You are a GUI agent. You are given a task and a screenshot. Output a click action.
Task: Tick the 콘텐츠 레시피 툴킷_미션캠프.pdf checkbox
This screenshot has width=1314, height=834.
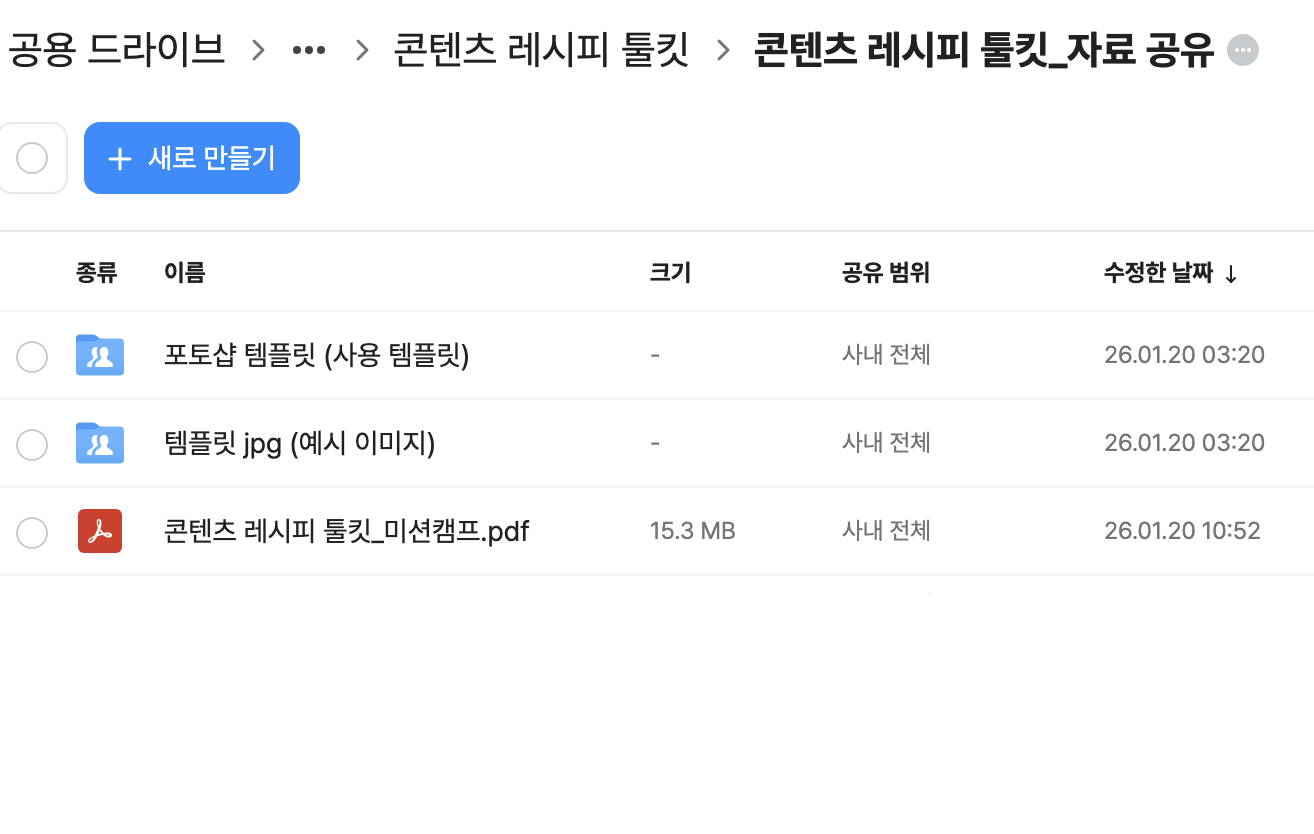(32, 532)
